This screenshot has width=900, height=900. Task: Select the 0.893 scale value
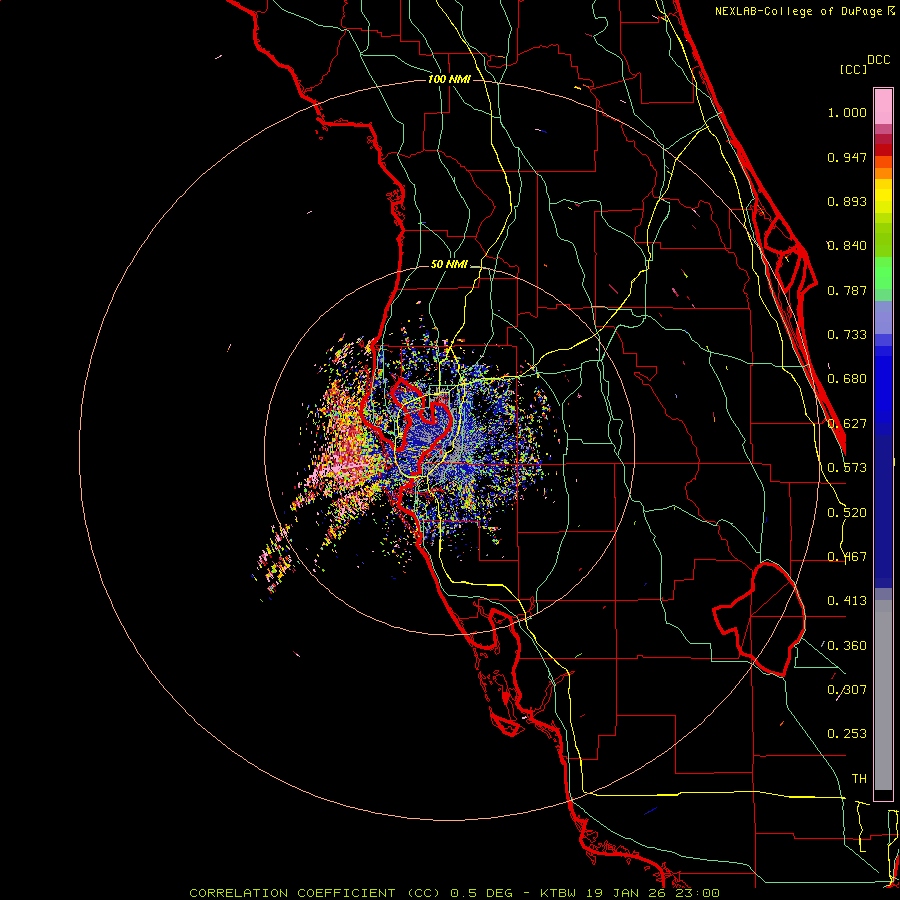pyautogui.click(x=847, y=201)
